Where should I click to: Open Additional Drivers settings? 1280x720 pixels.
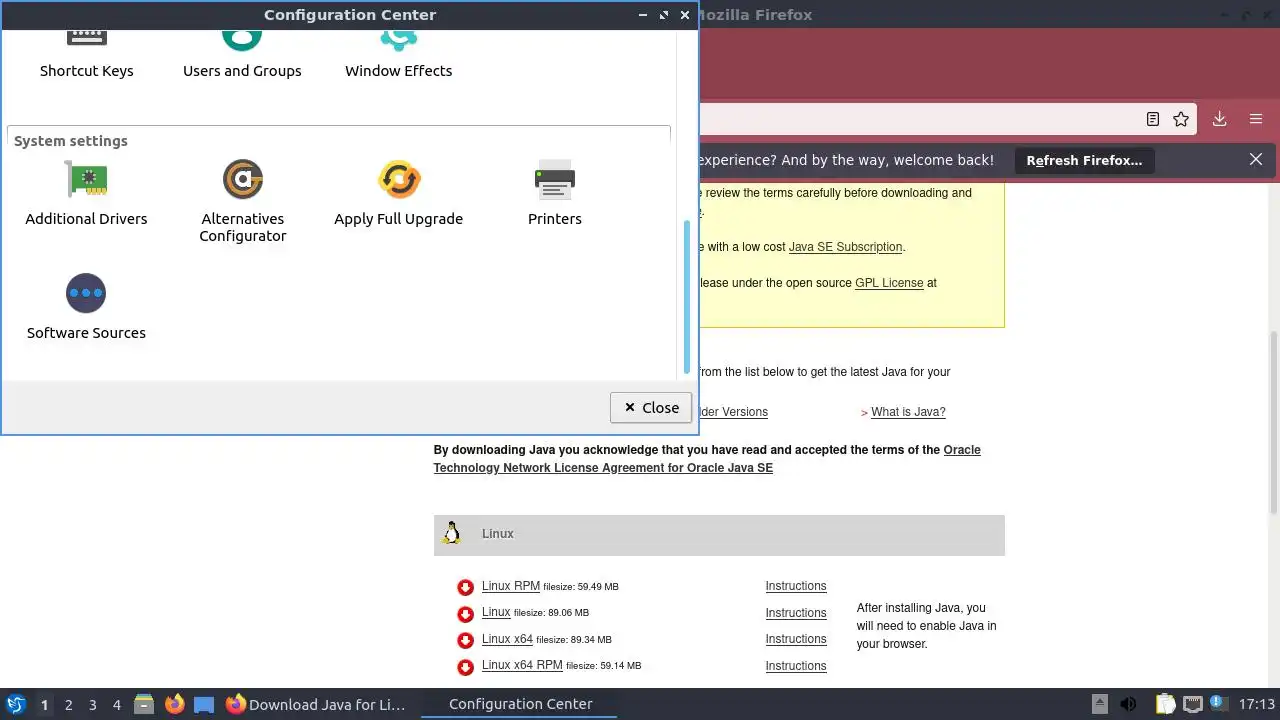86,193
